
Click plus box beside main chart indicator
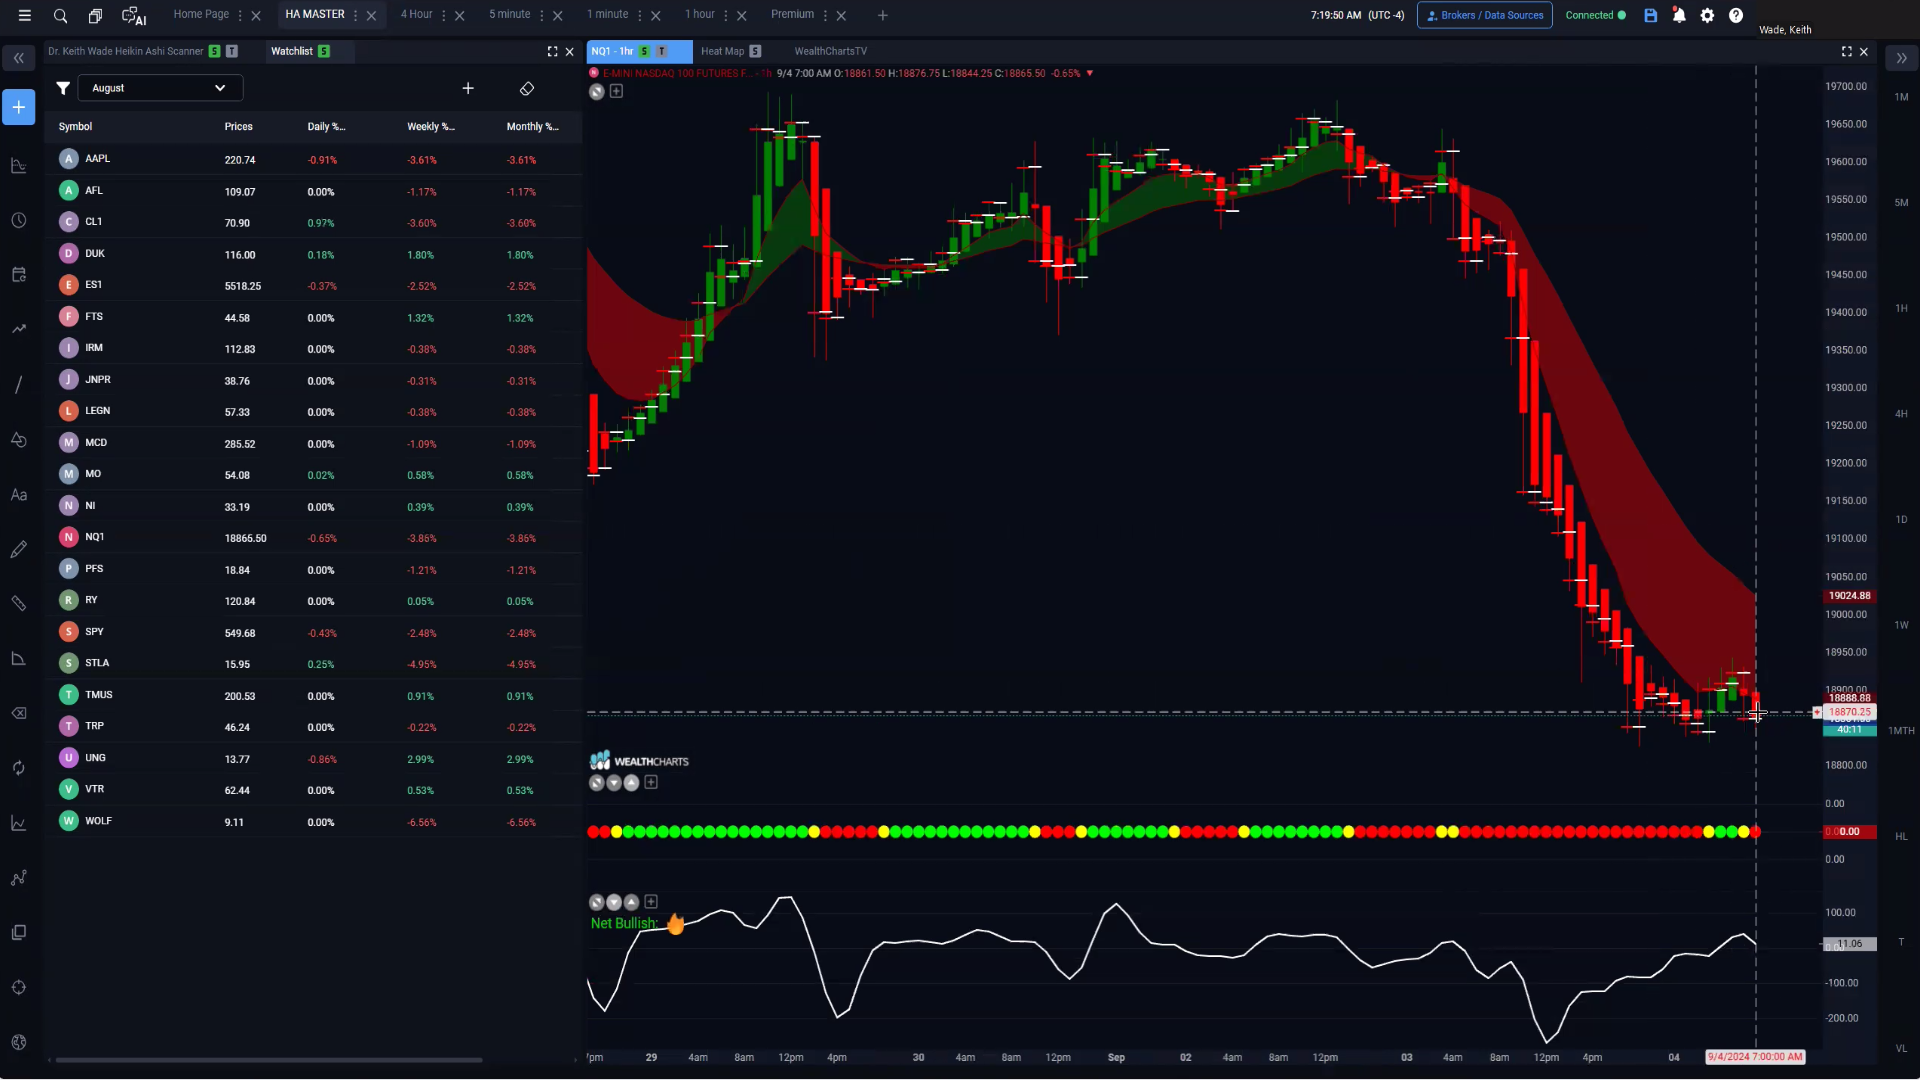617,91
